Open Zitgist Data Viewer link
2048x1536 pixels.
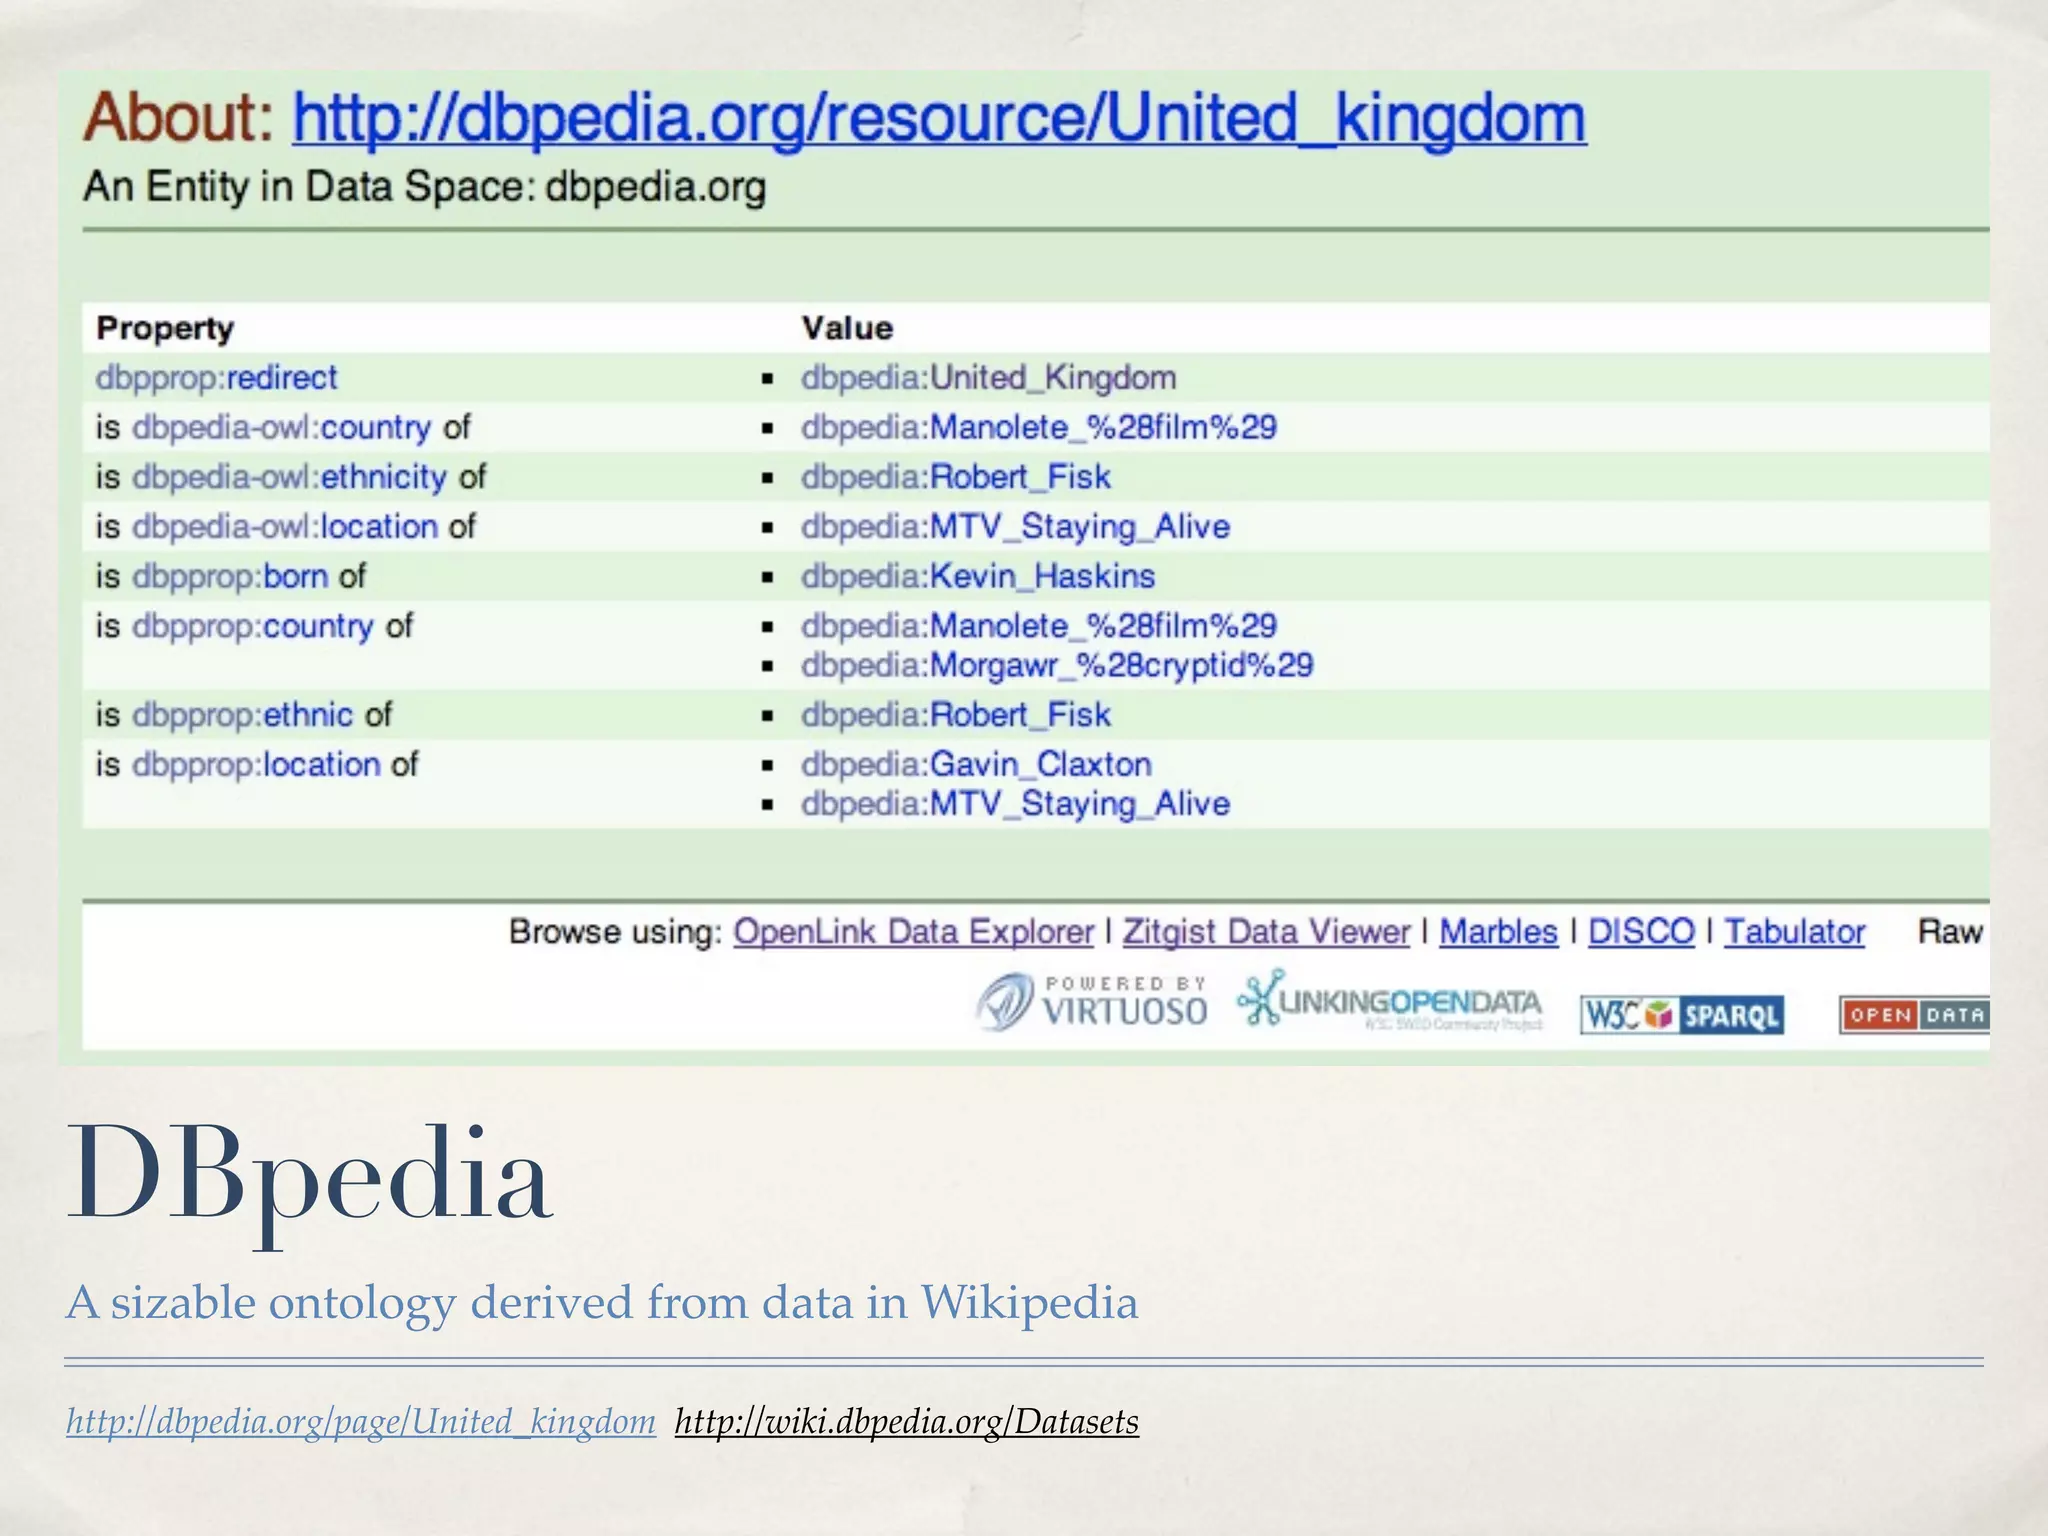pyautogui.click(x=1265, y=931)
